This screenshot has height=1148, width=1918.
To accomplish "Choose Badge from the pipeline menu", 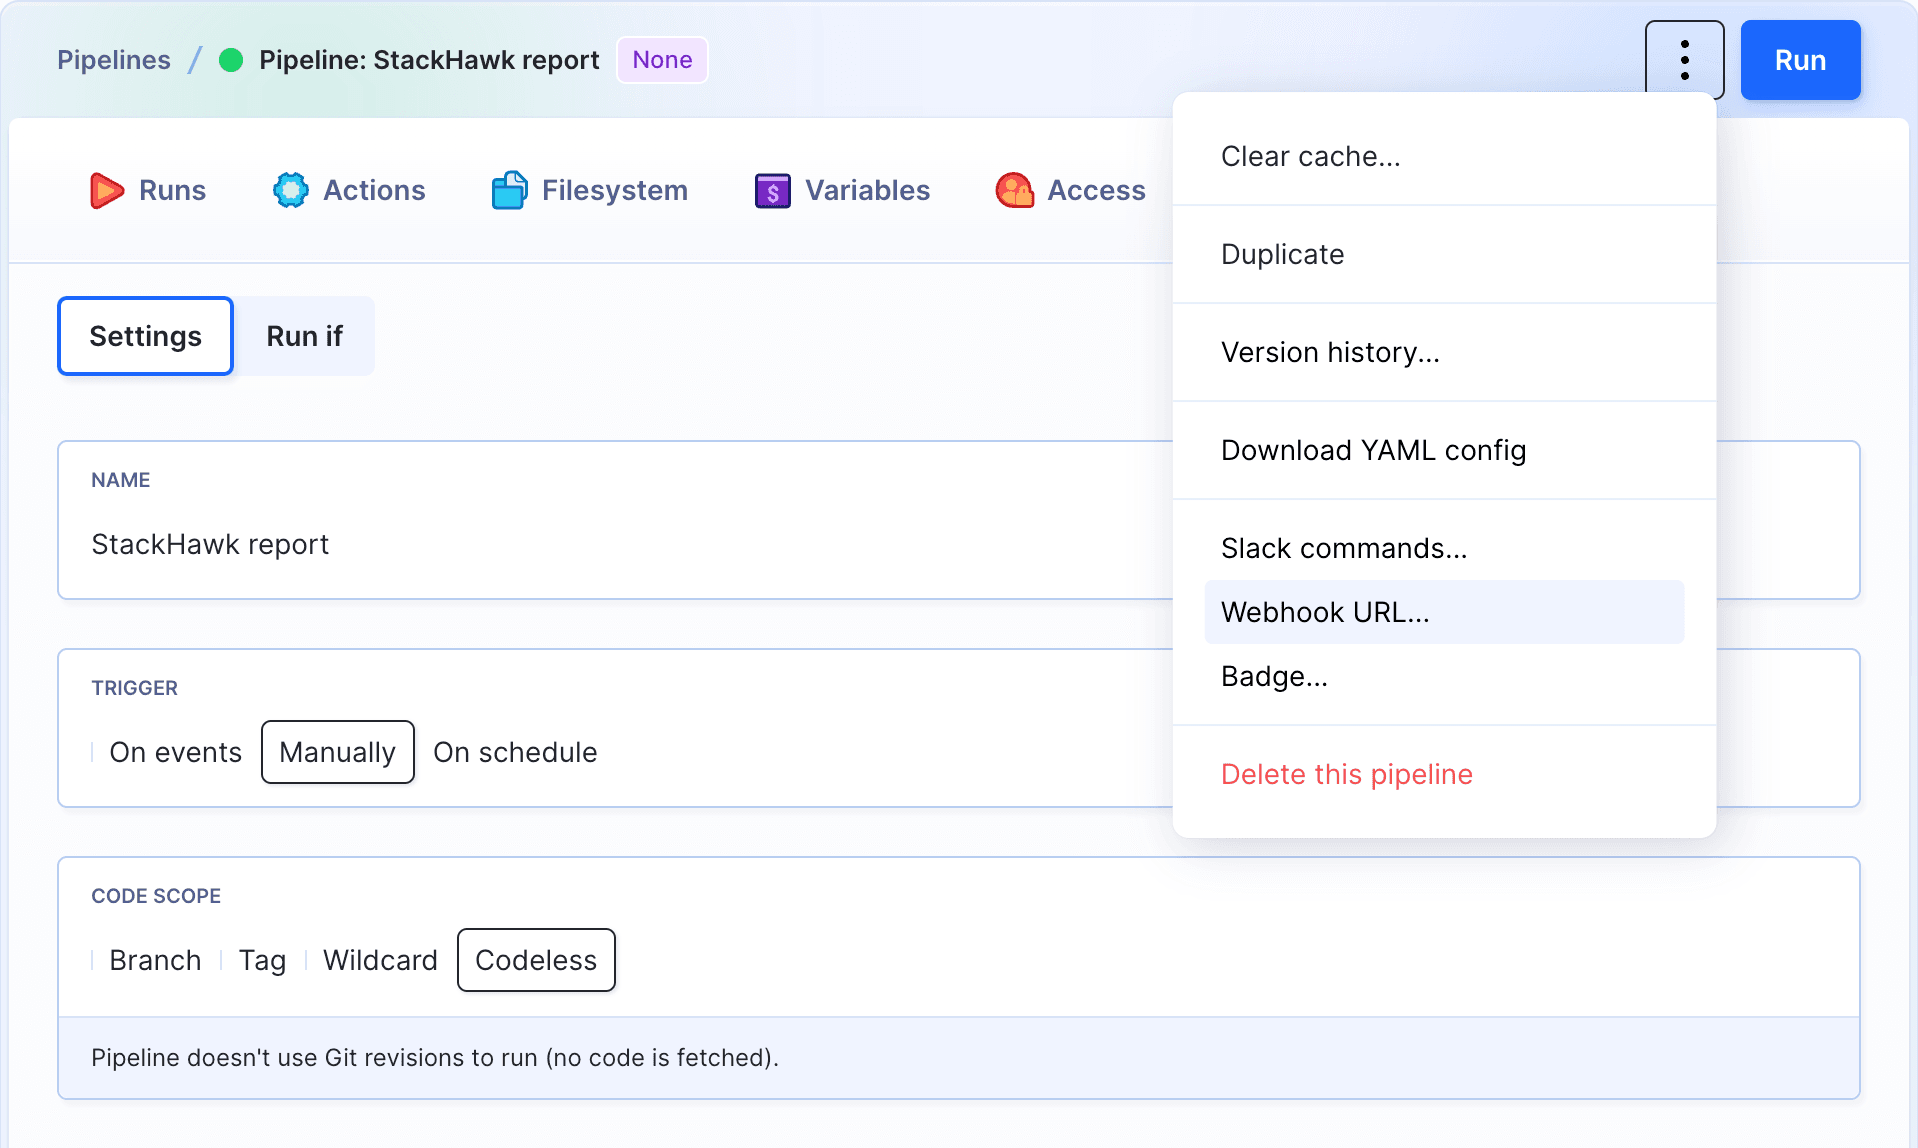I will tap(1444, 676).
